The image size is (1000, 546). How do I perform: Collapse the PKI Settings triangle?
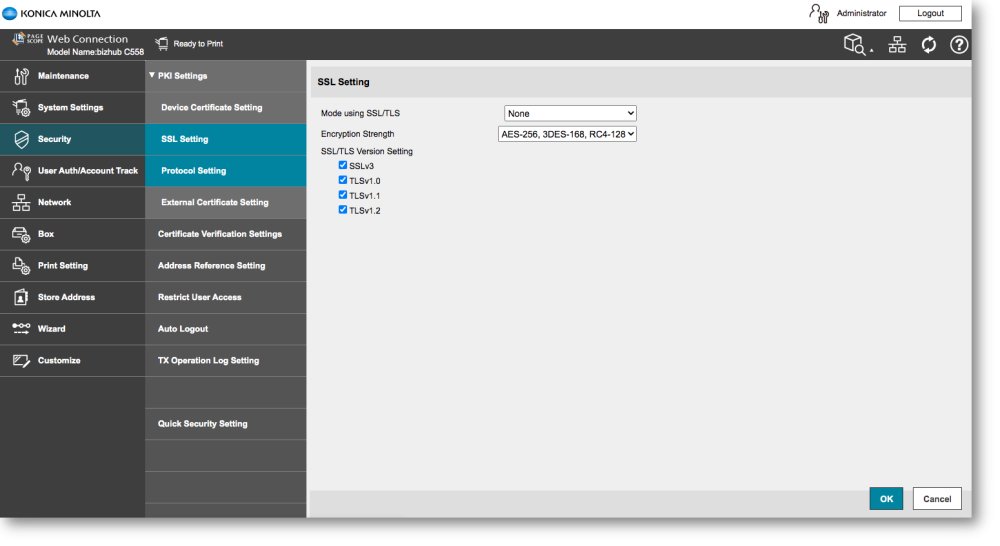[x=152, y=75]
